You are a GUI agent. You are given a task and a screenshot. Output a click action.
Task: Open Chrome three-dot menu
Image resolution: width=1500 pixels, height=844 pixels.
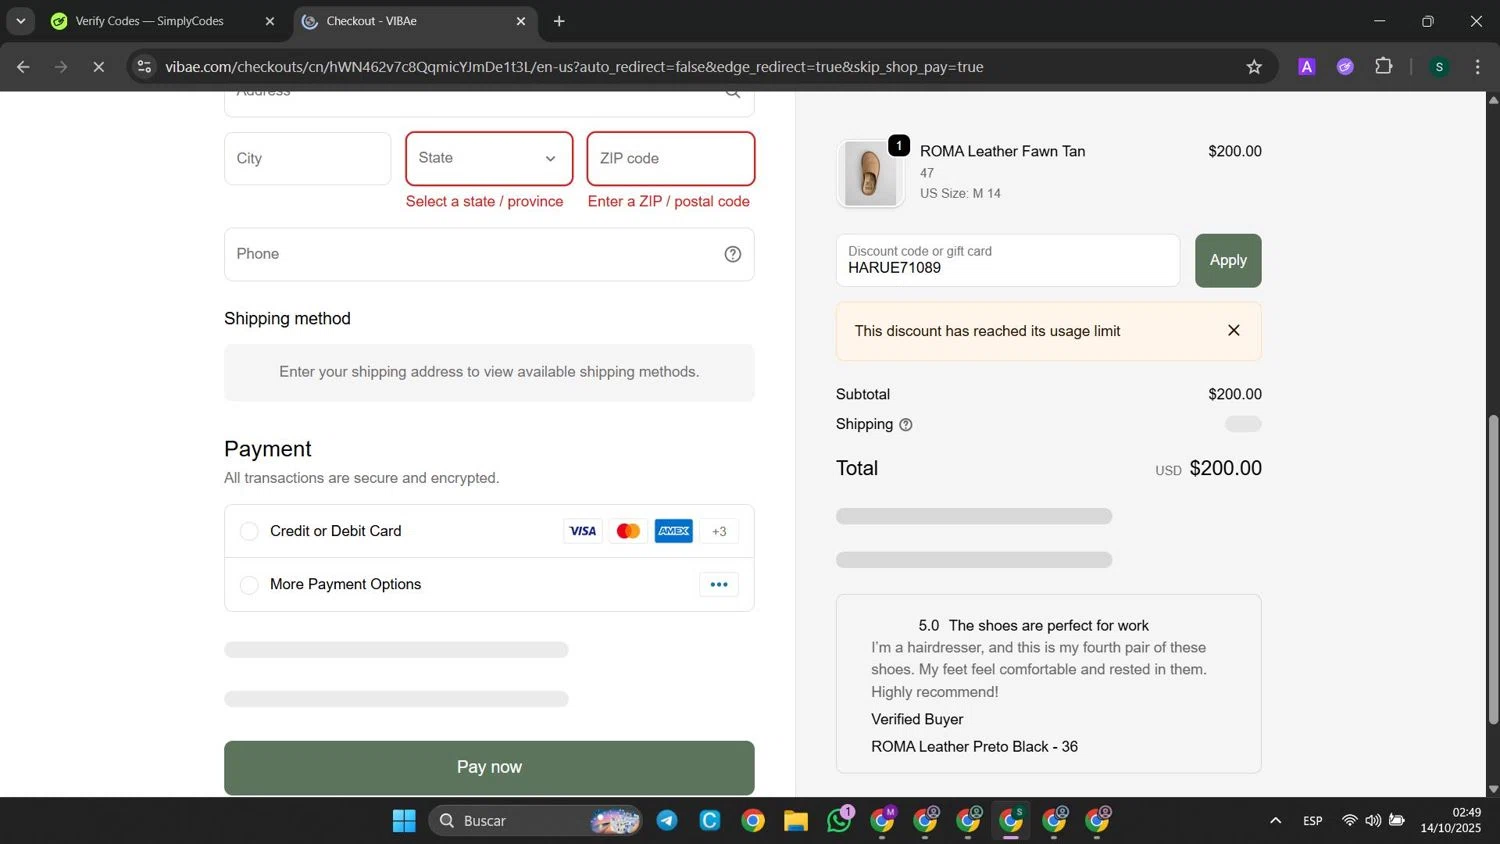(x=1477, y=67)
